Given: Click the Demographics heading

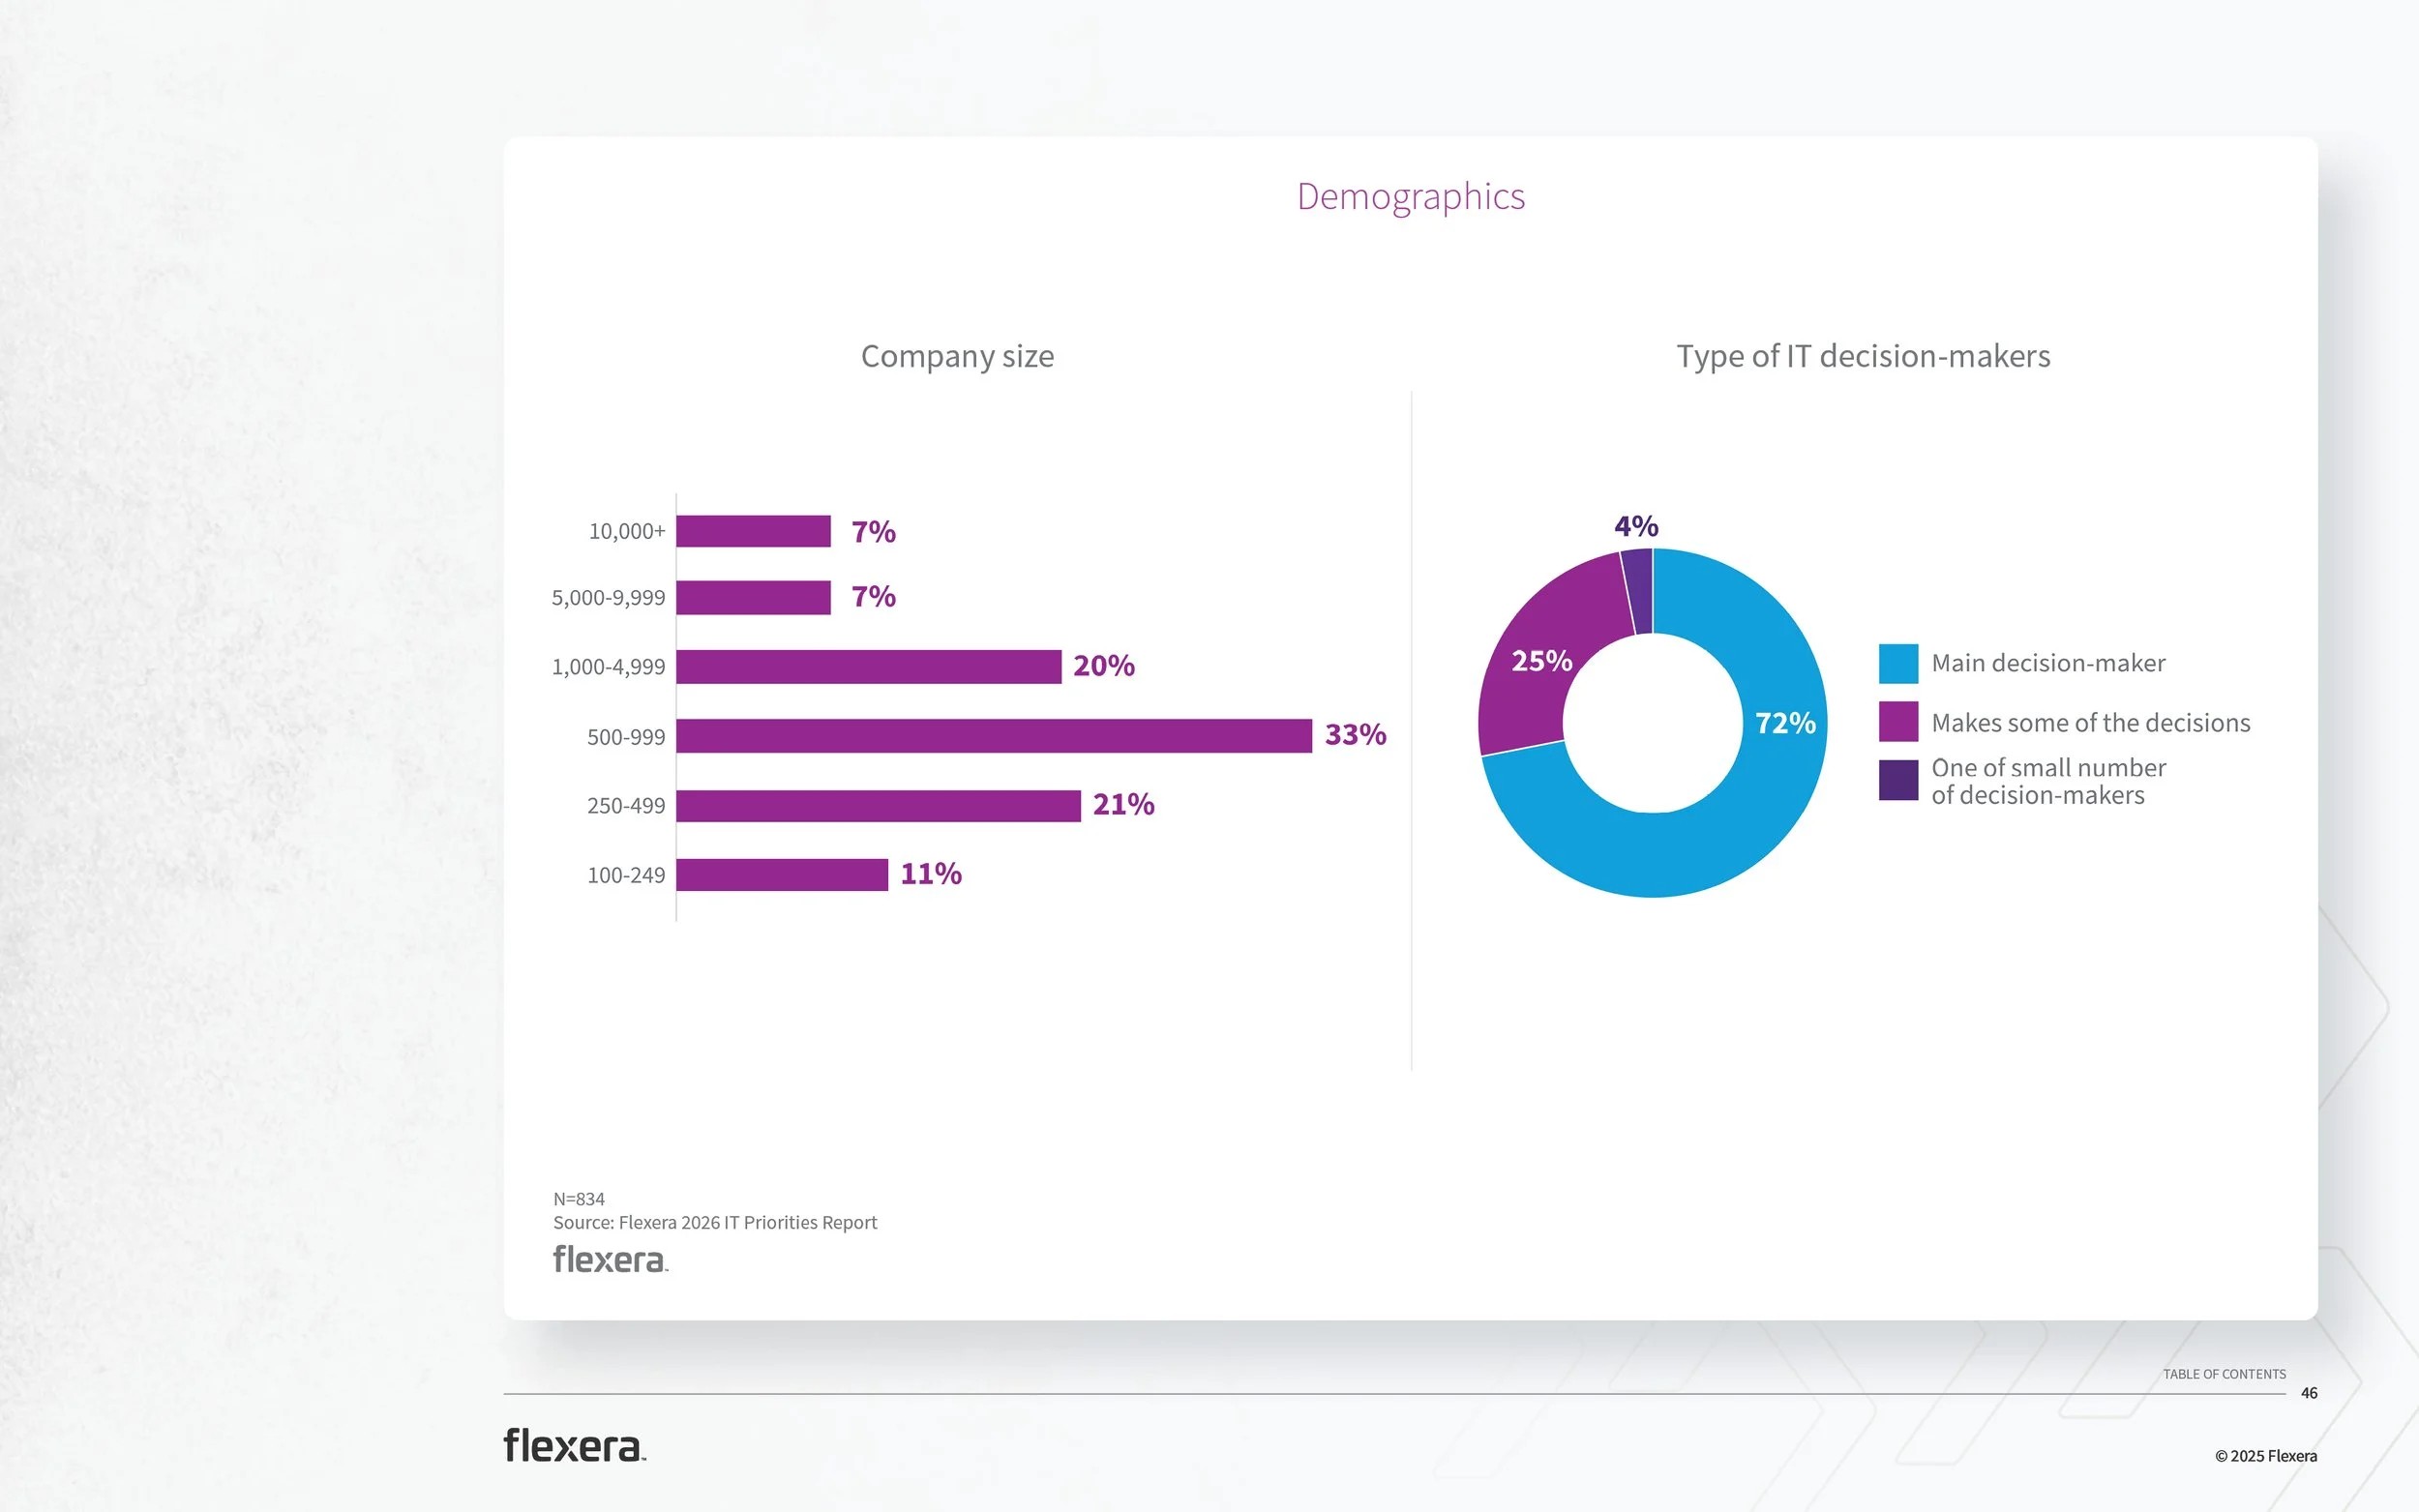Looking at the screenshot, I should pos(1410,197).
